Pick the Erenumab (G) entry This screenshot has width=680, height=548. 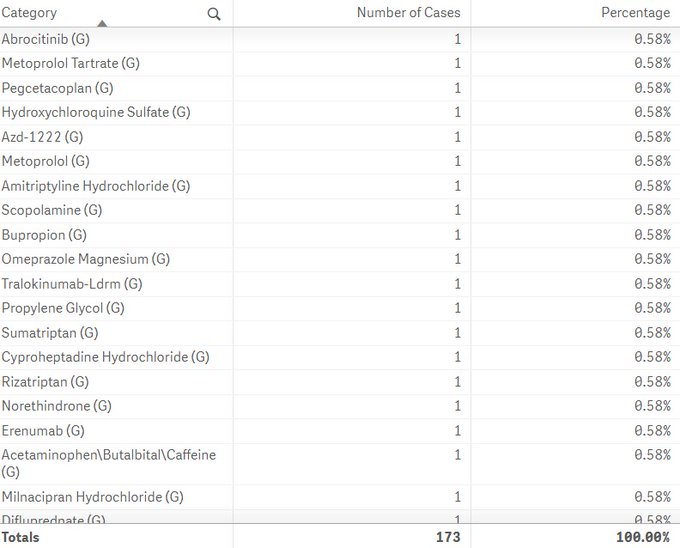43,431
